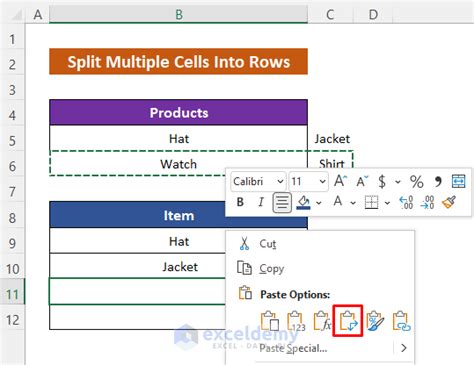This screenshot has width=474, height=365.
Task: Select the Paste Link icon
Action: click(401, 321)
